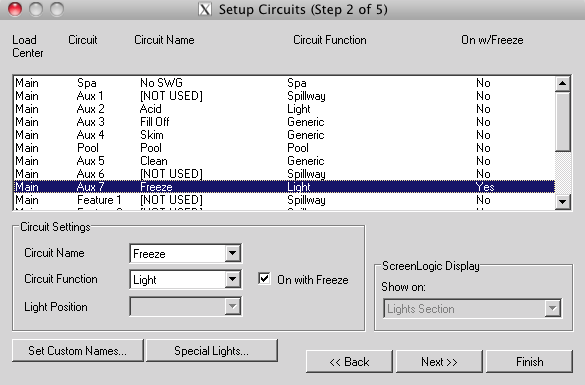Click the 'On w/Freeze' column header
The width and height of the screenshot is (585, 385).
coord(492,40)
